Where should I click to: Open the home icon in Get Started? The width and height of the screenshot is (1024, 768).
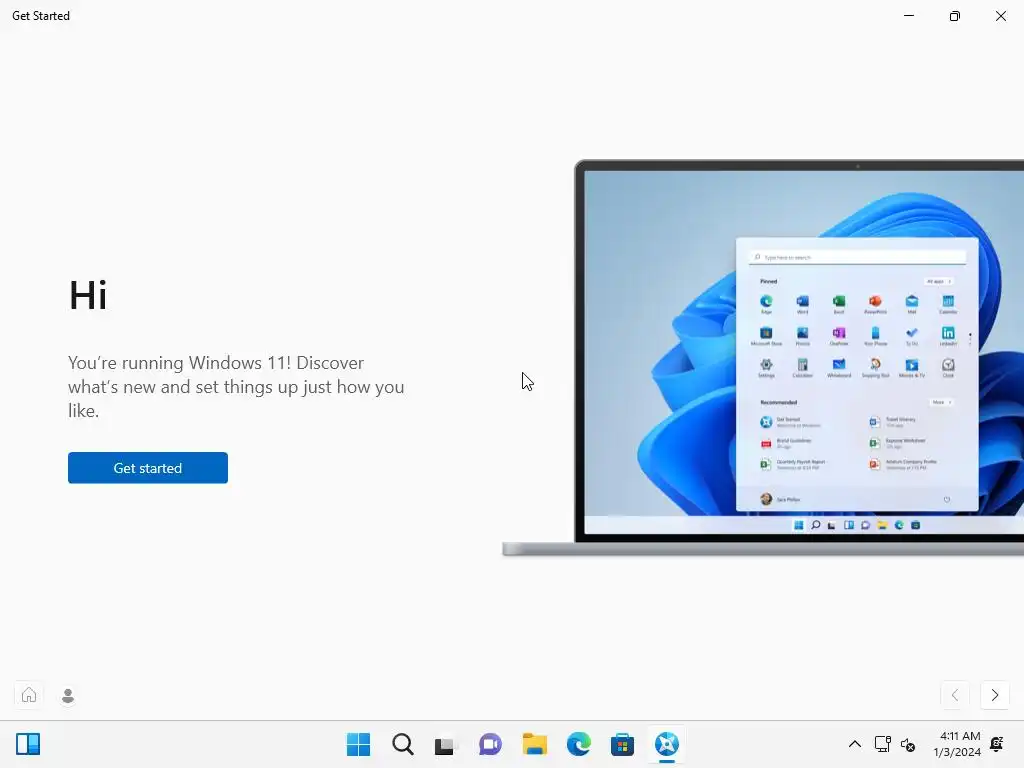click(x=29, y=695)
